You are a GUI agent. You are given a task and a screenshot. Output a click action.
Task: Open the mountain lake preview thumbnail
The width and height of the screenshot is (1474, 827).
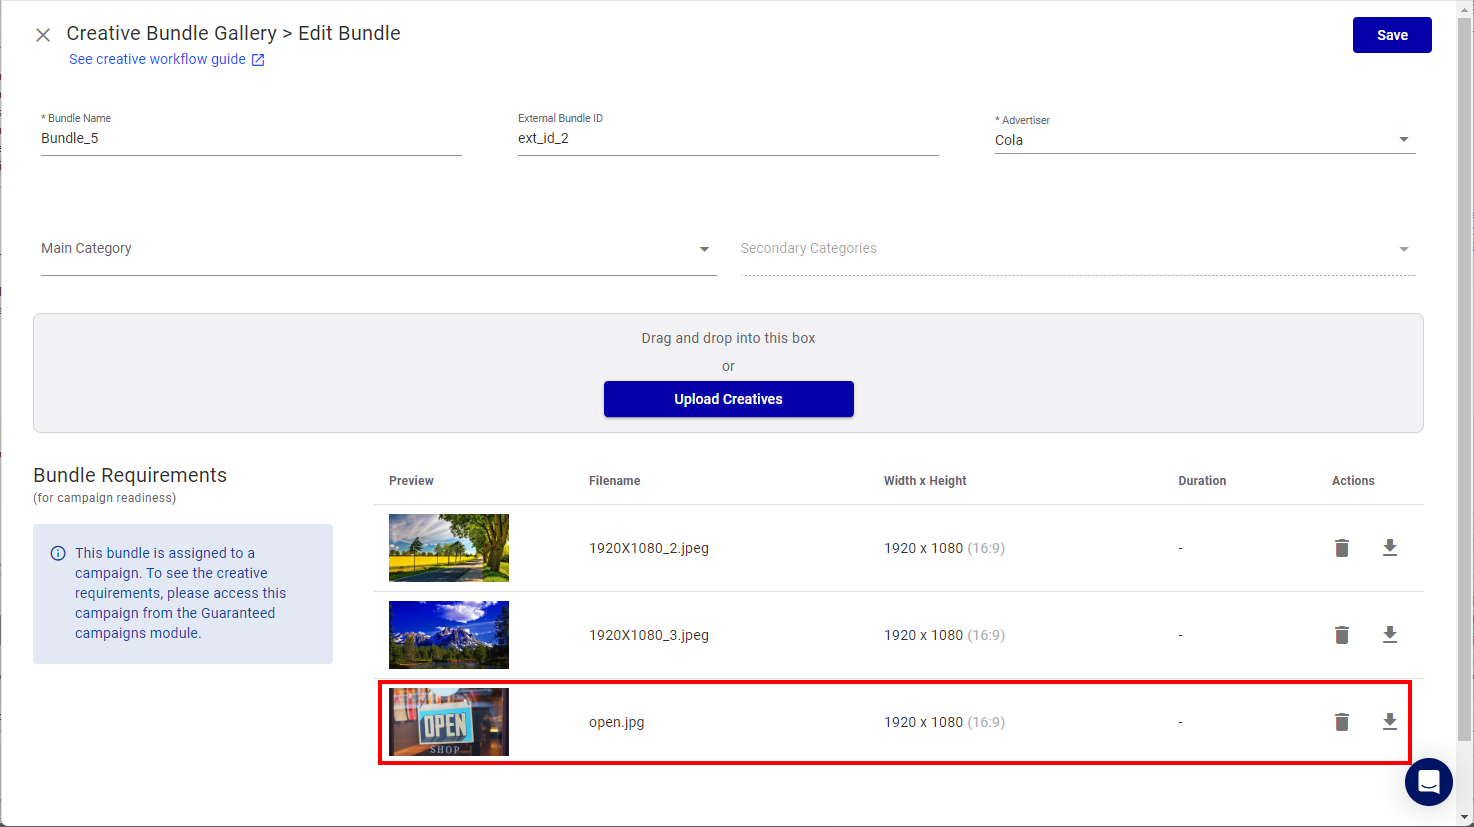pos(449,635)
